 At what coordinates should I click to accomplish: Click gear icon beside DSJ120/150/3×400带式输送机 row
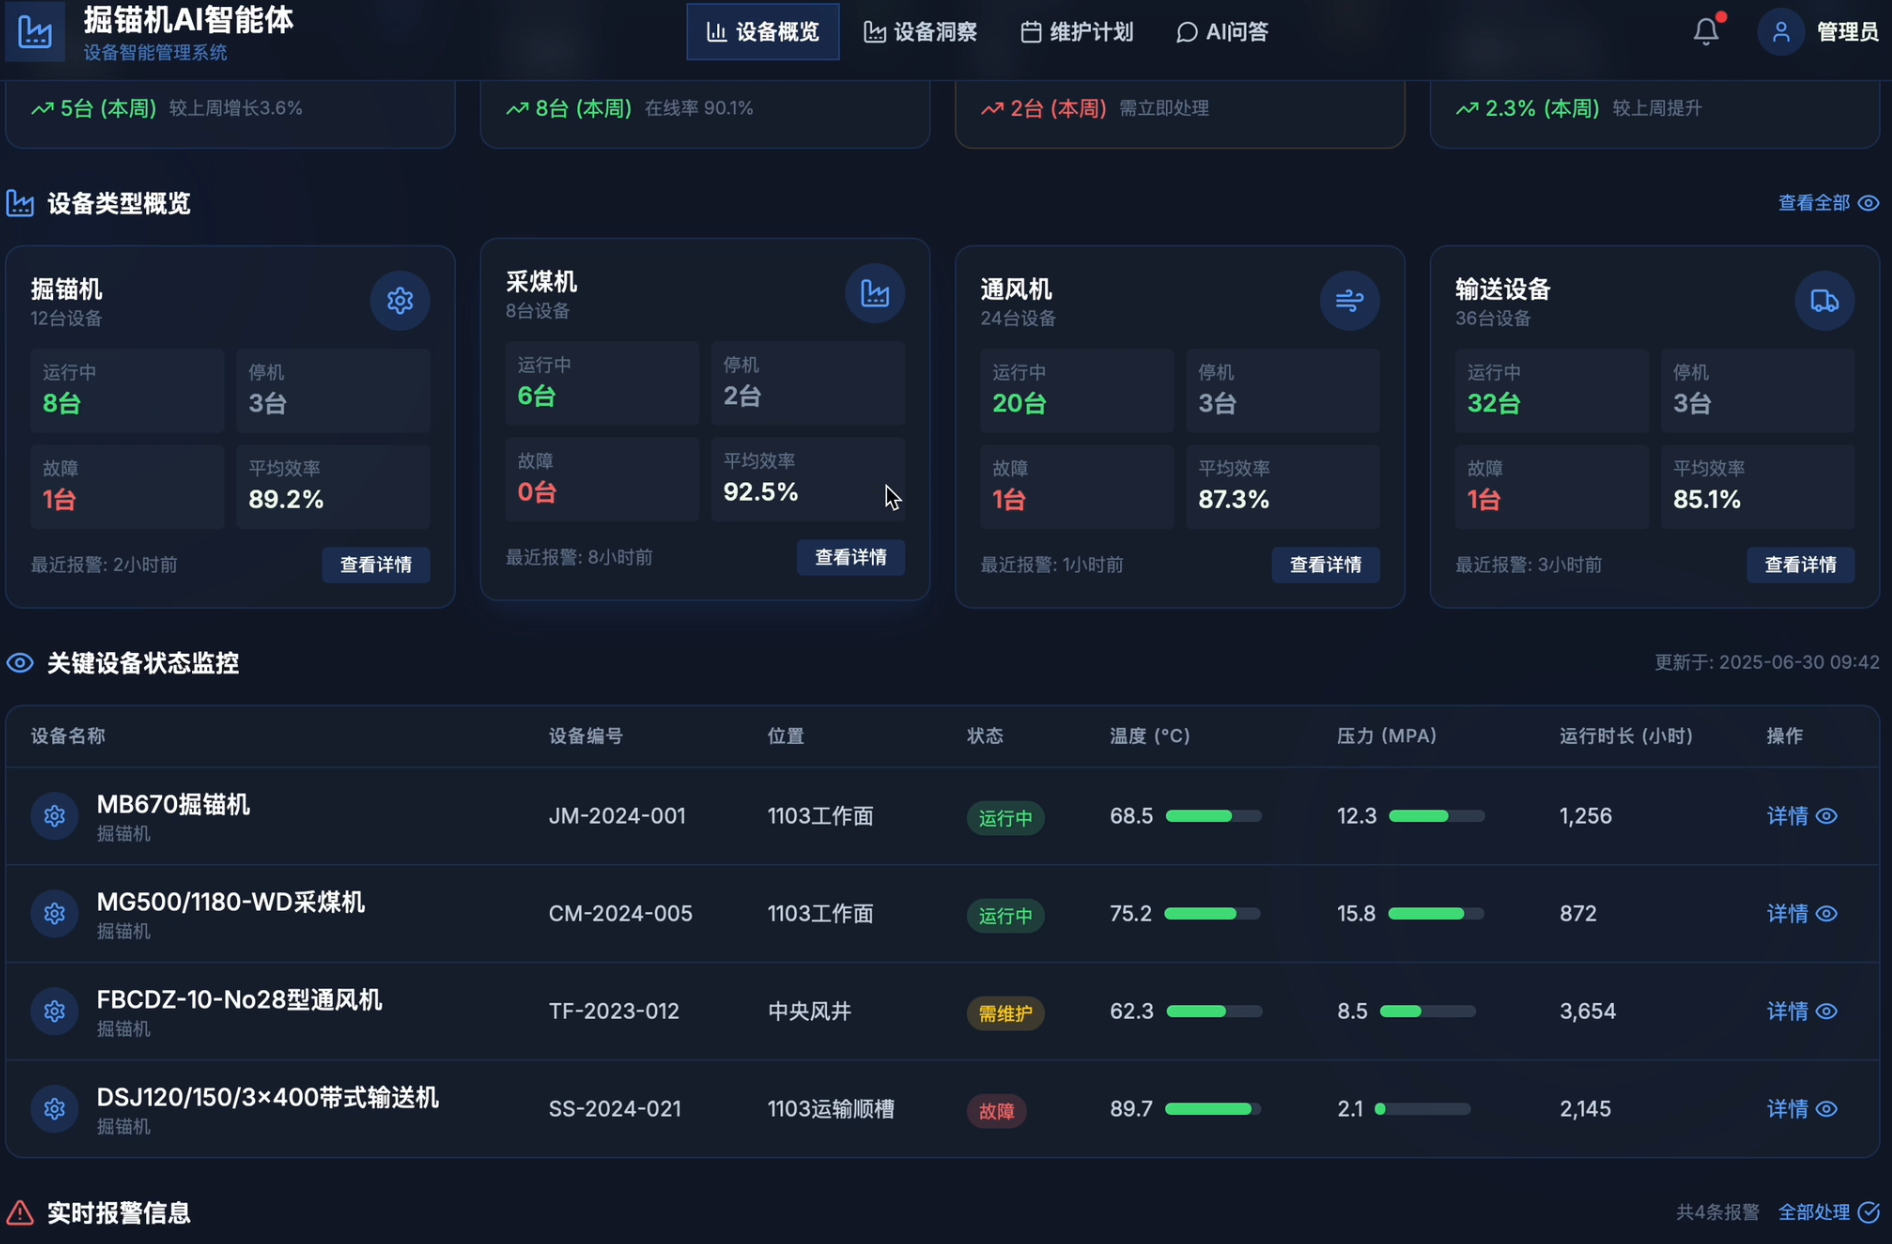[x=55, y=1109]
